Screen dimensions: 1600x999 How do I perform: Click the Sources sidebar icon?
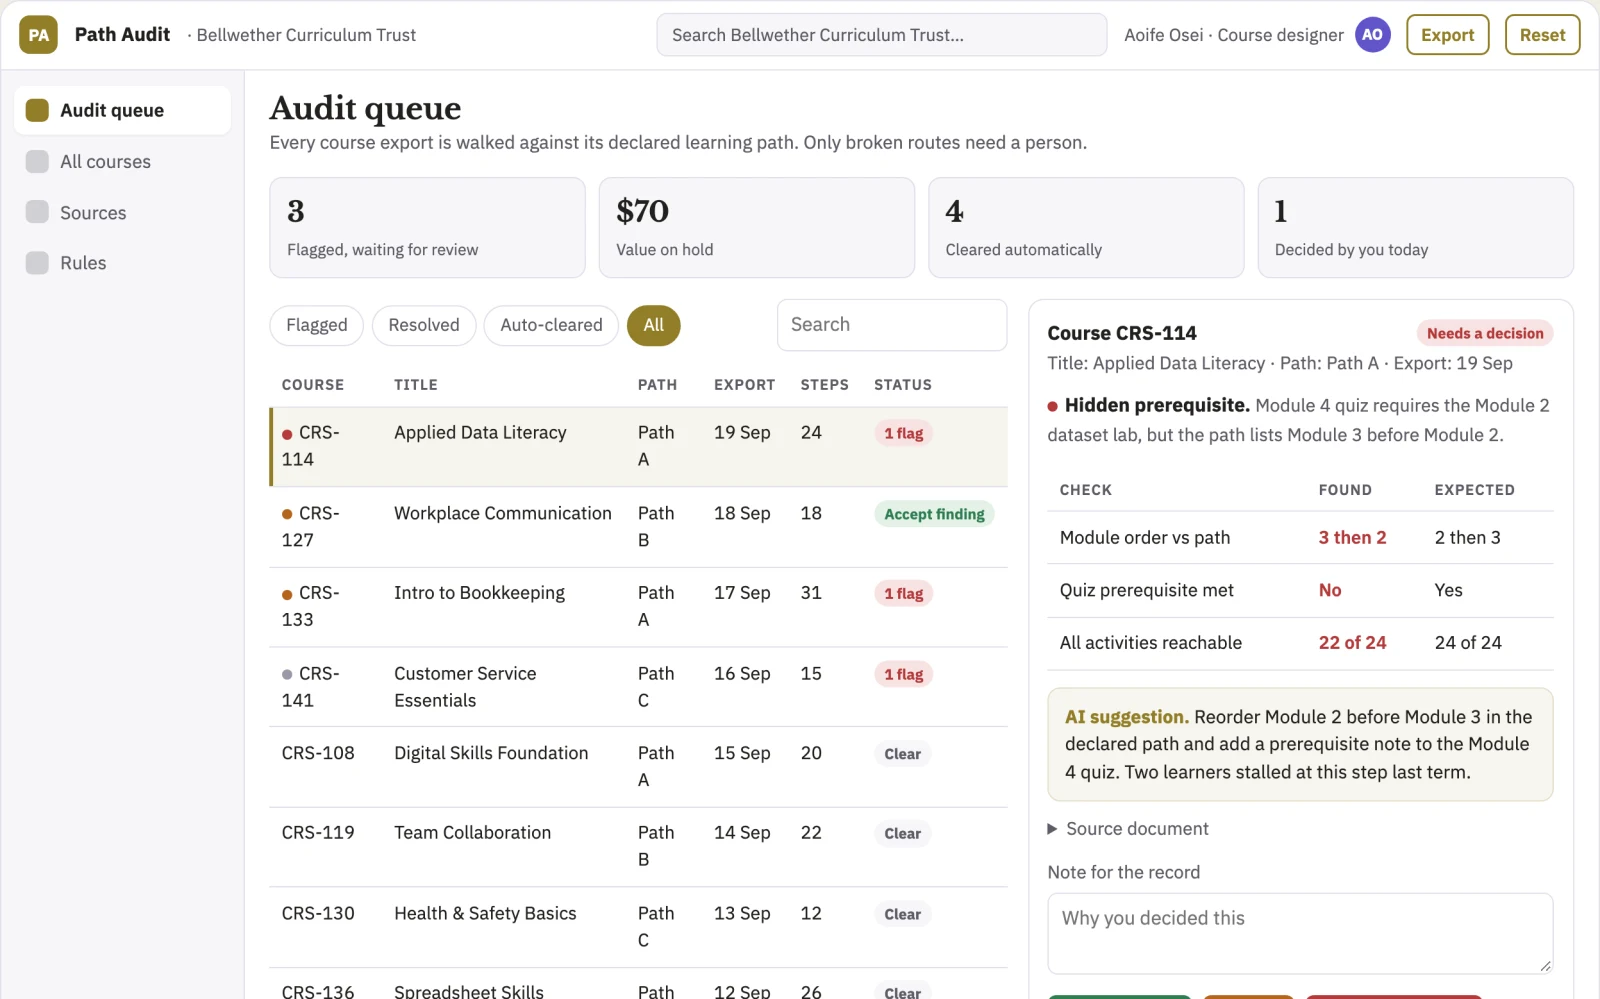point(37,212)
